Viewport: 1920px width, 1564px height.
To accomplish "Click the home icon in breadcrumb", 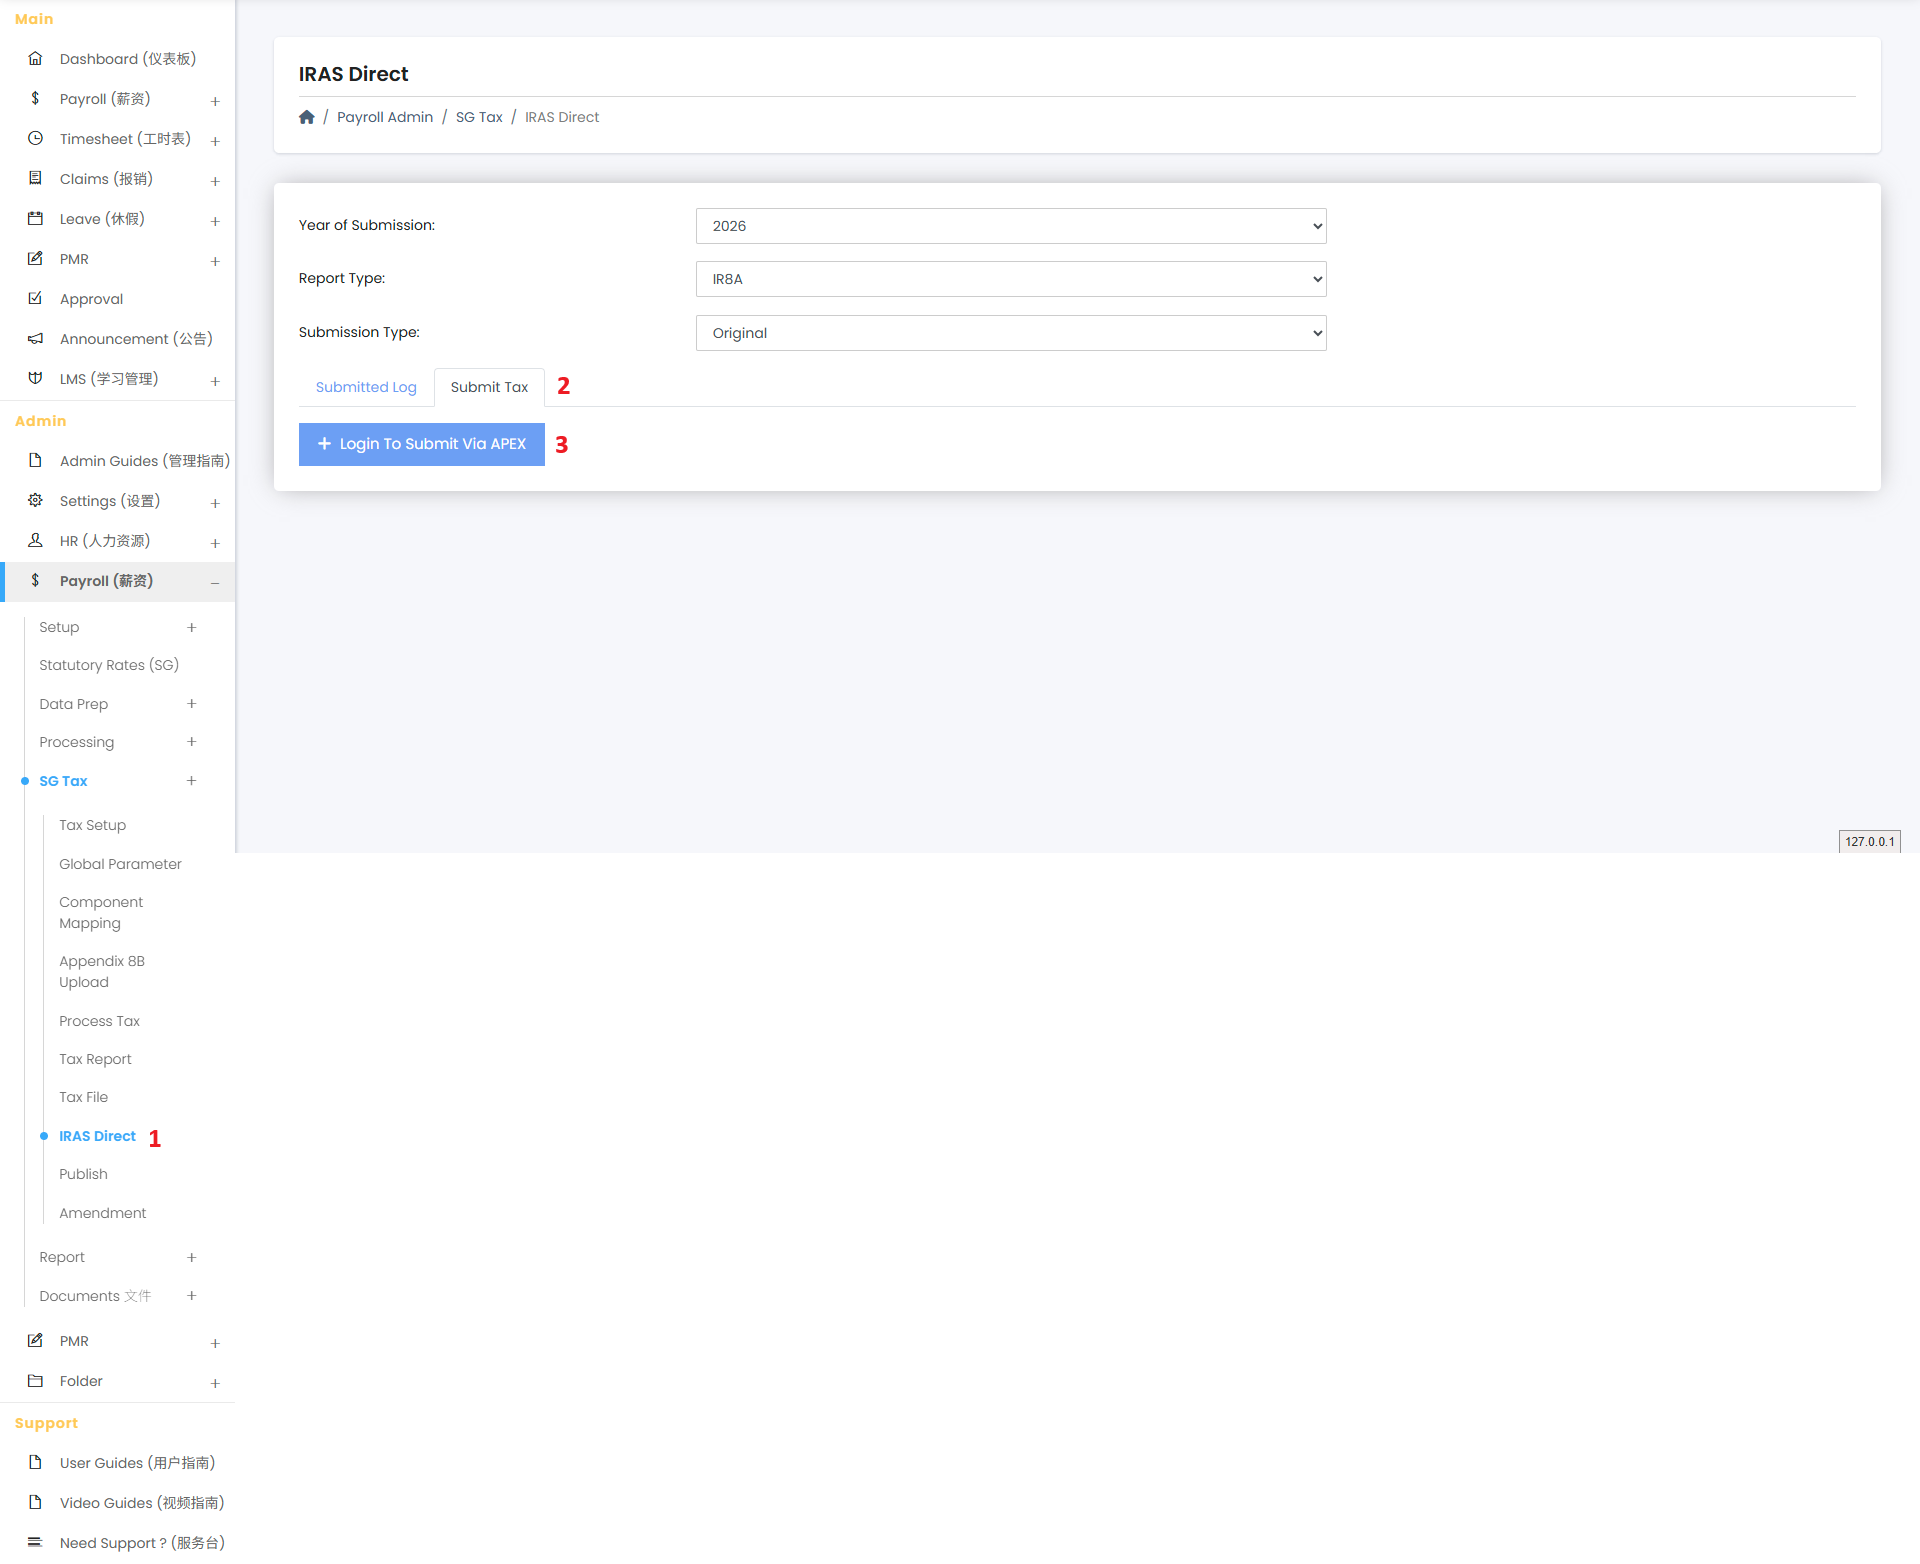I will pos(307,117).
